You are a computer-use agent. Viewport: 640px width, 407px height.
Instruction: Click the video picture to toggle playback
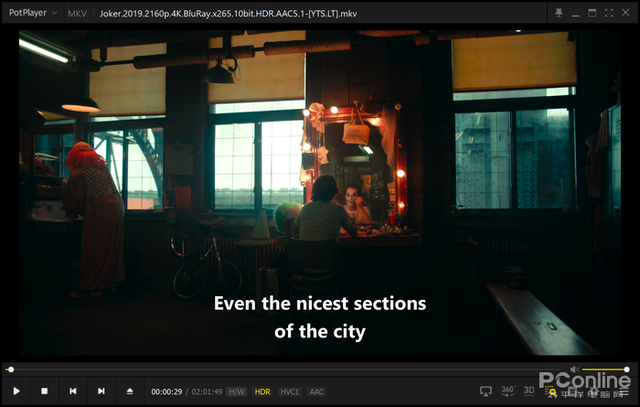point(320,192)
